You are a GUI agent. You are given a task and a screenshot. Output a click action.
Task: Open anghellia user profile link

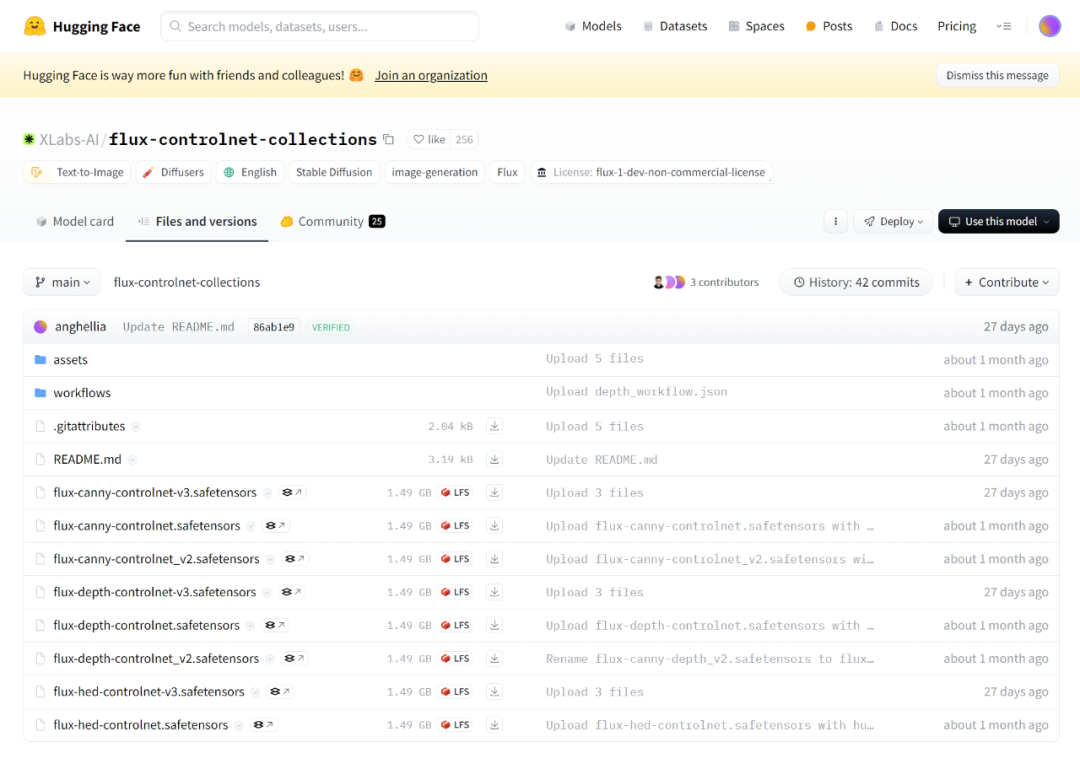[x=81, y=327]
